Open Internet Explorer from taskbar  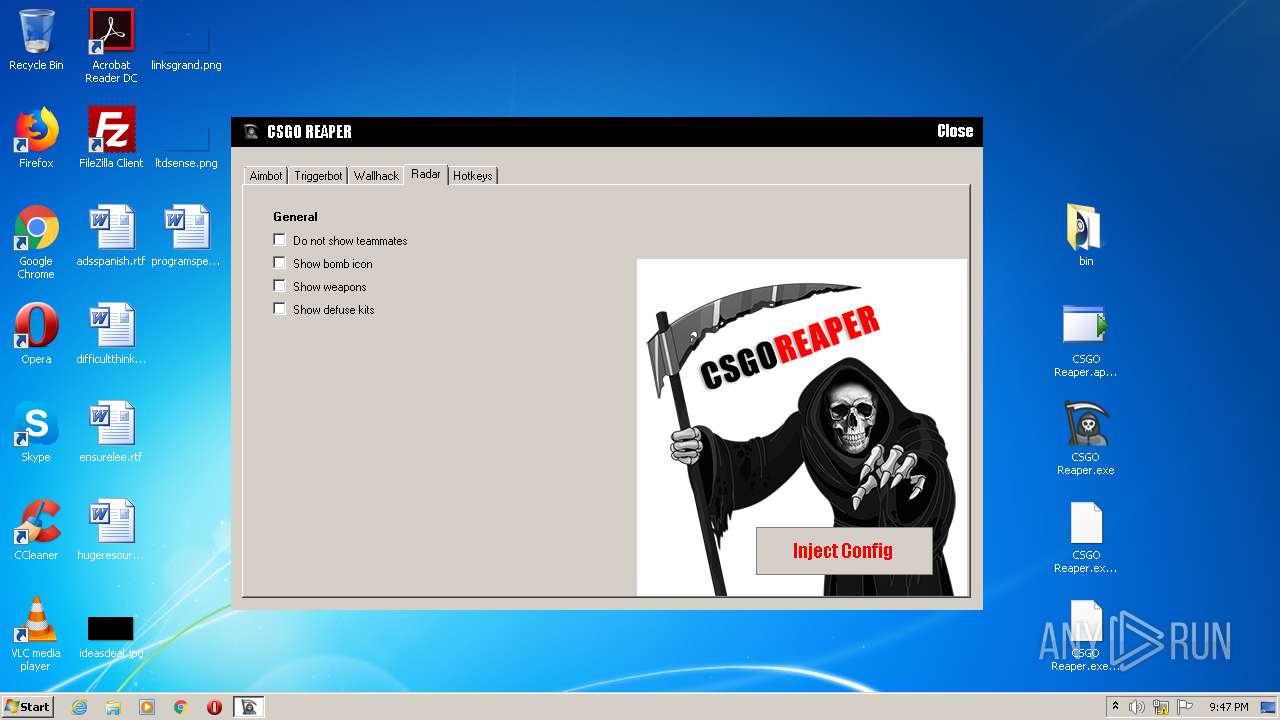point(79,707)
